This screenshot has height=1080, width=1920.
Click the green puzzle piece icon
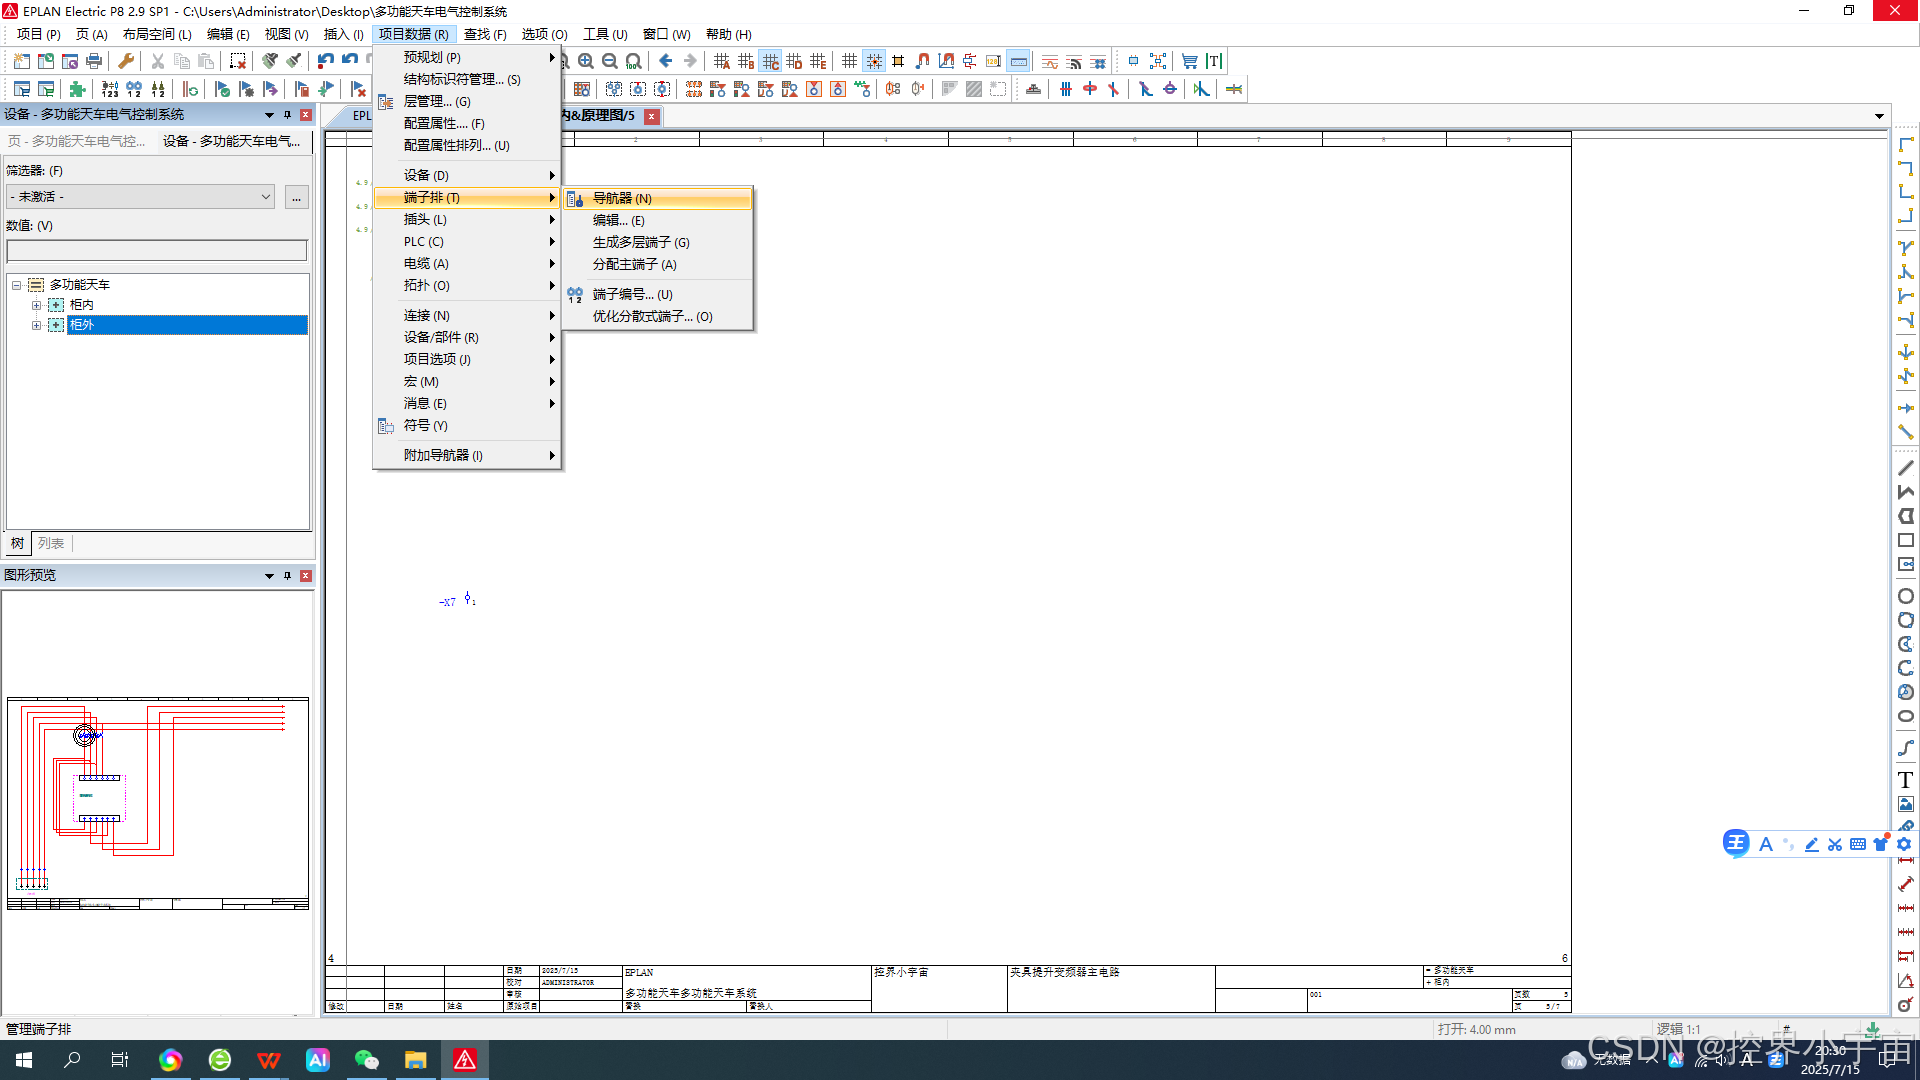coord(78,89)
